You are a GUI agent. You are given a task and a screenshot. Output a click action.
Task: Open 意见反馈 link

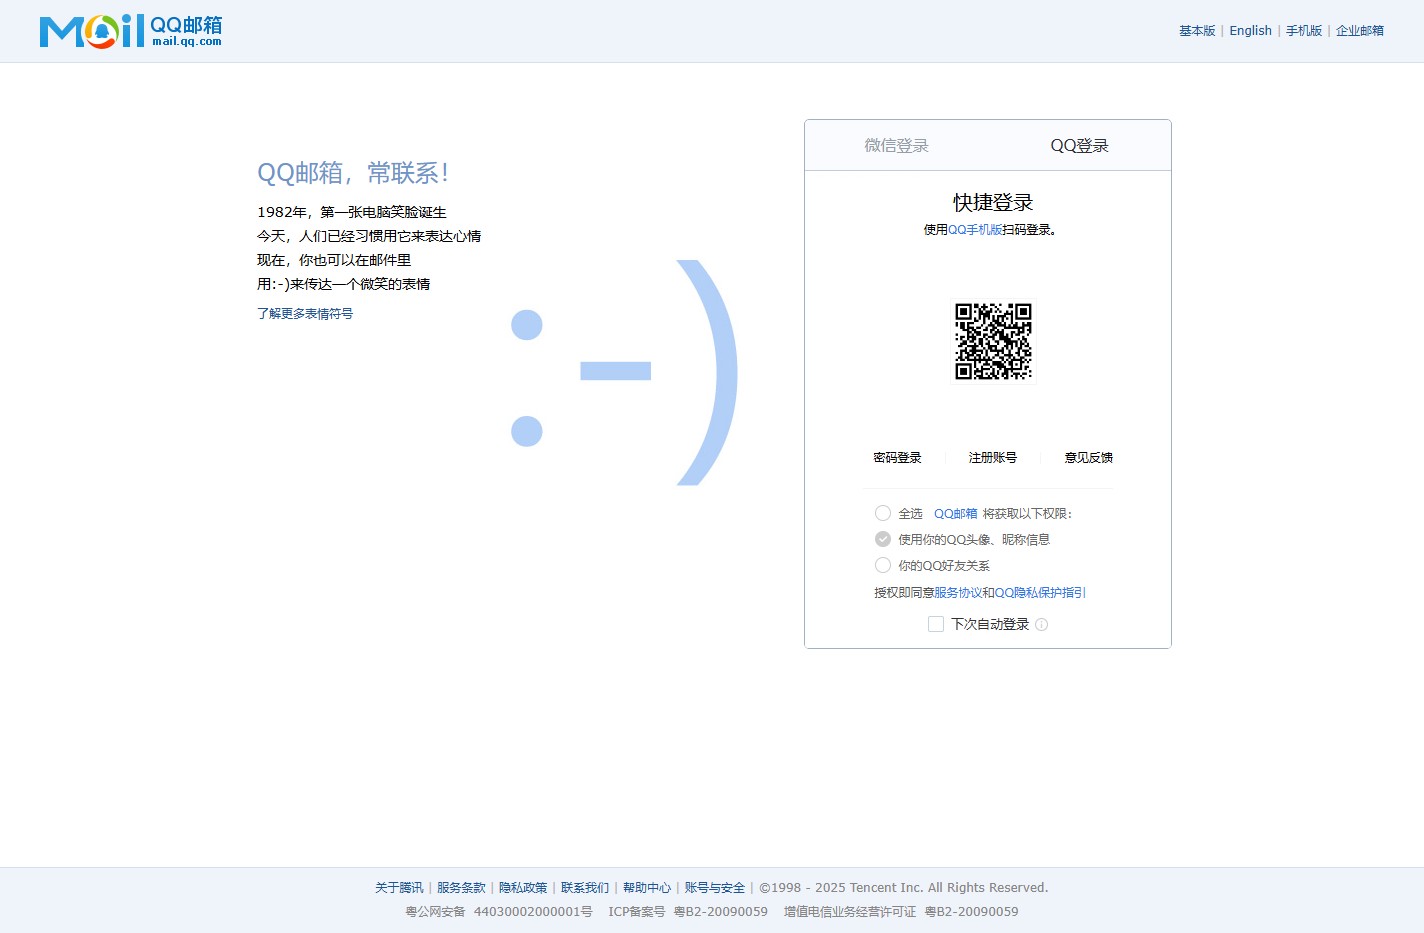[1089, 458]
